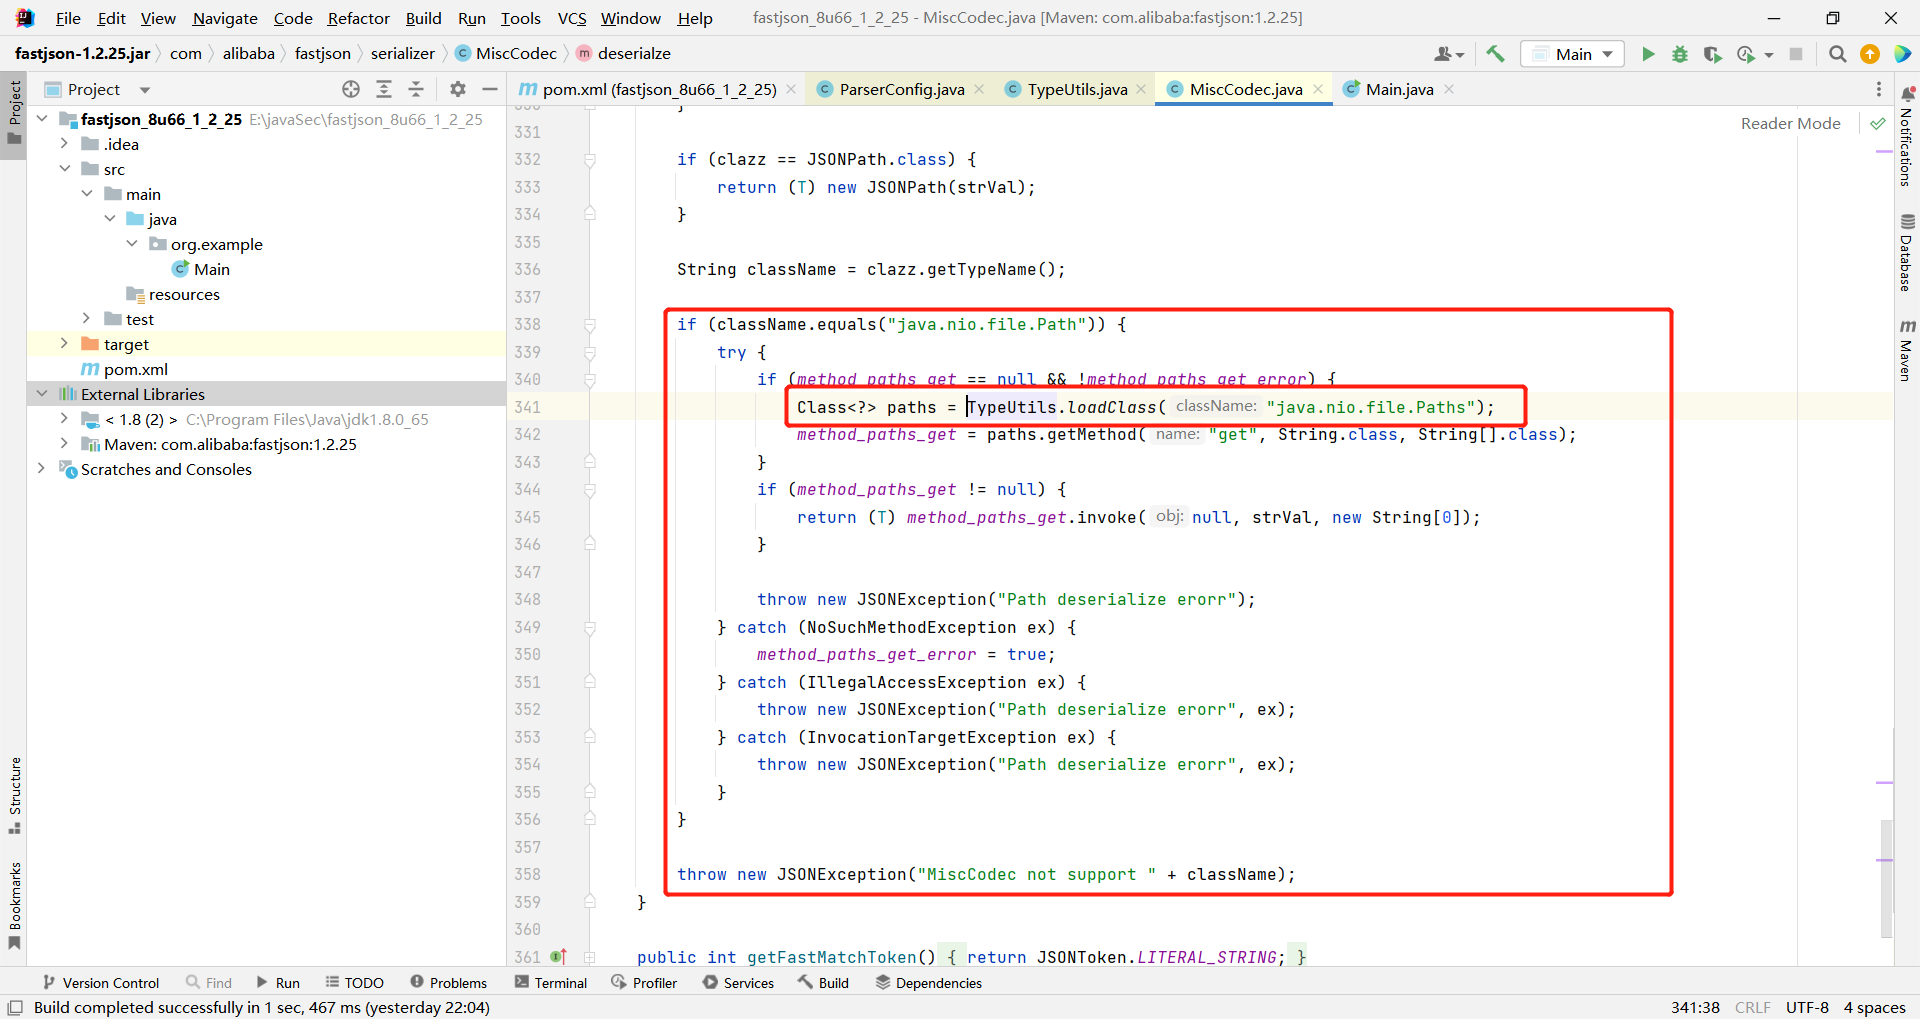Image resolution: width=1920 pixels, height=1019 pixels.
Task: Open the Terminal tool window
Action: coord(551,983)
